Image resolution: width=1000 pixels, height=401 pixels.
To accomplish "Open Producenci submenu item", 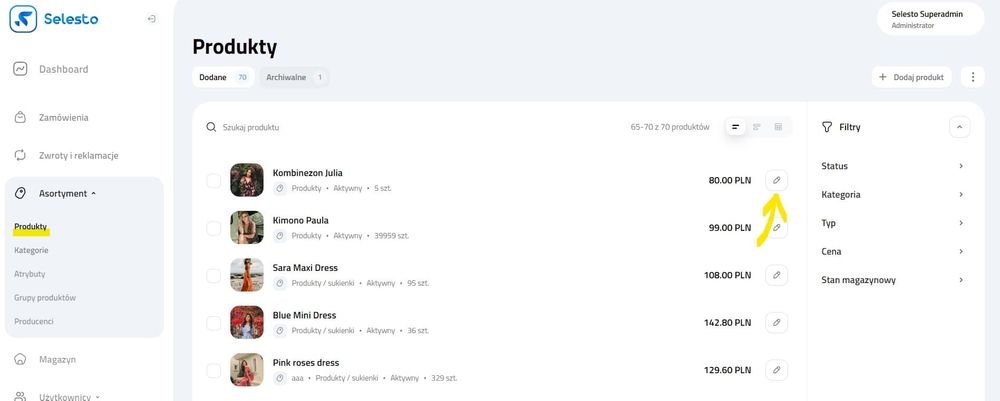I will pyautogui.click(x=34, y=321).
